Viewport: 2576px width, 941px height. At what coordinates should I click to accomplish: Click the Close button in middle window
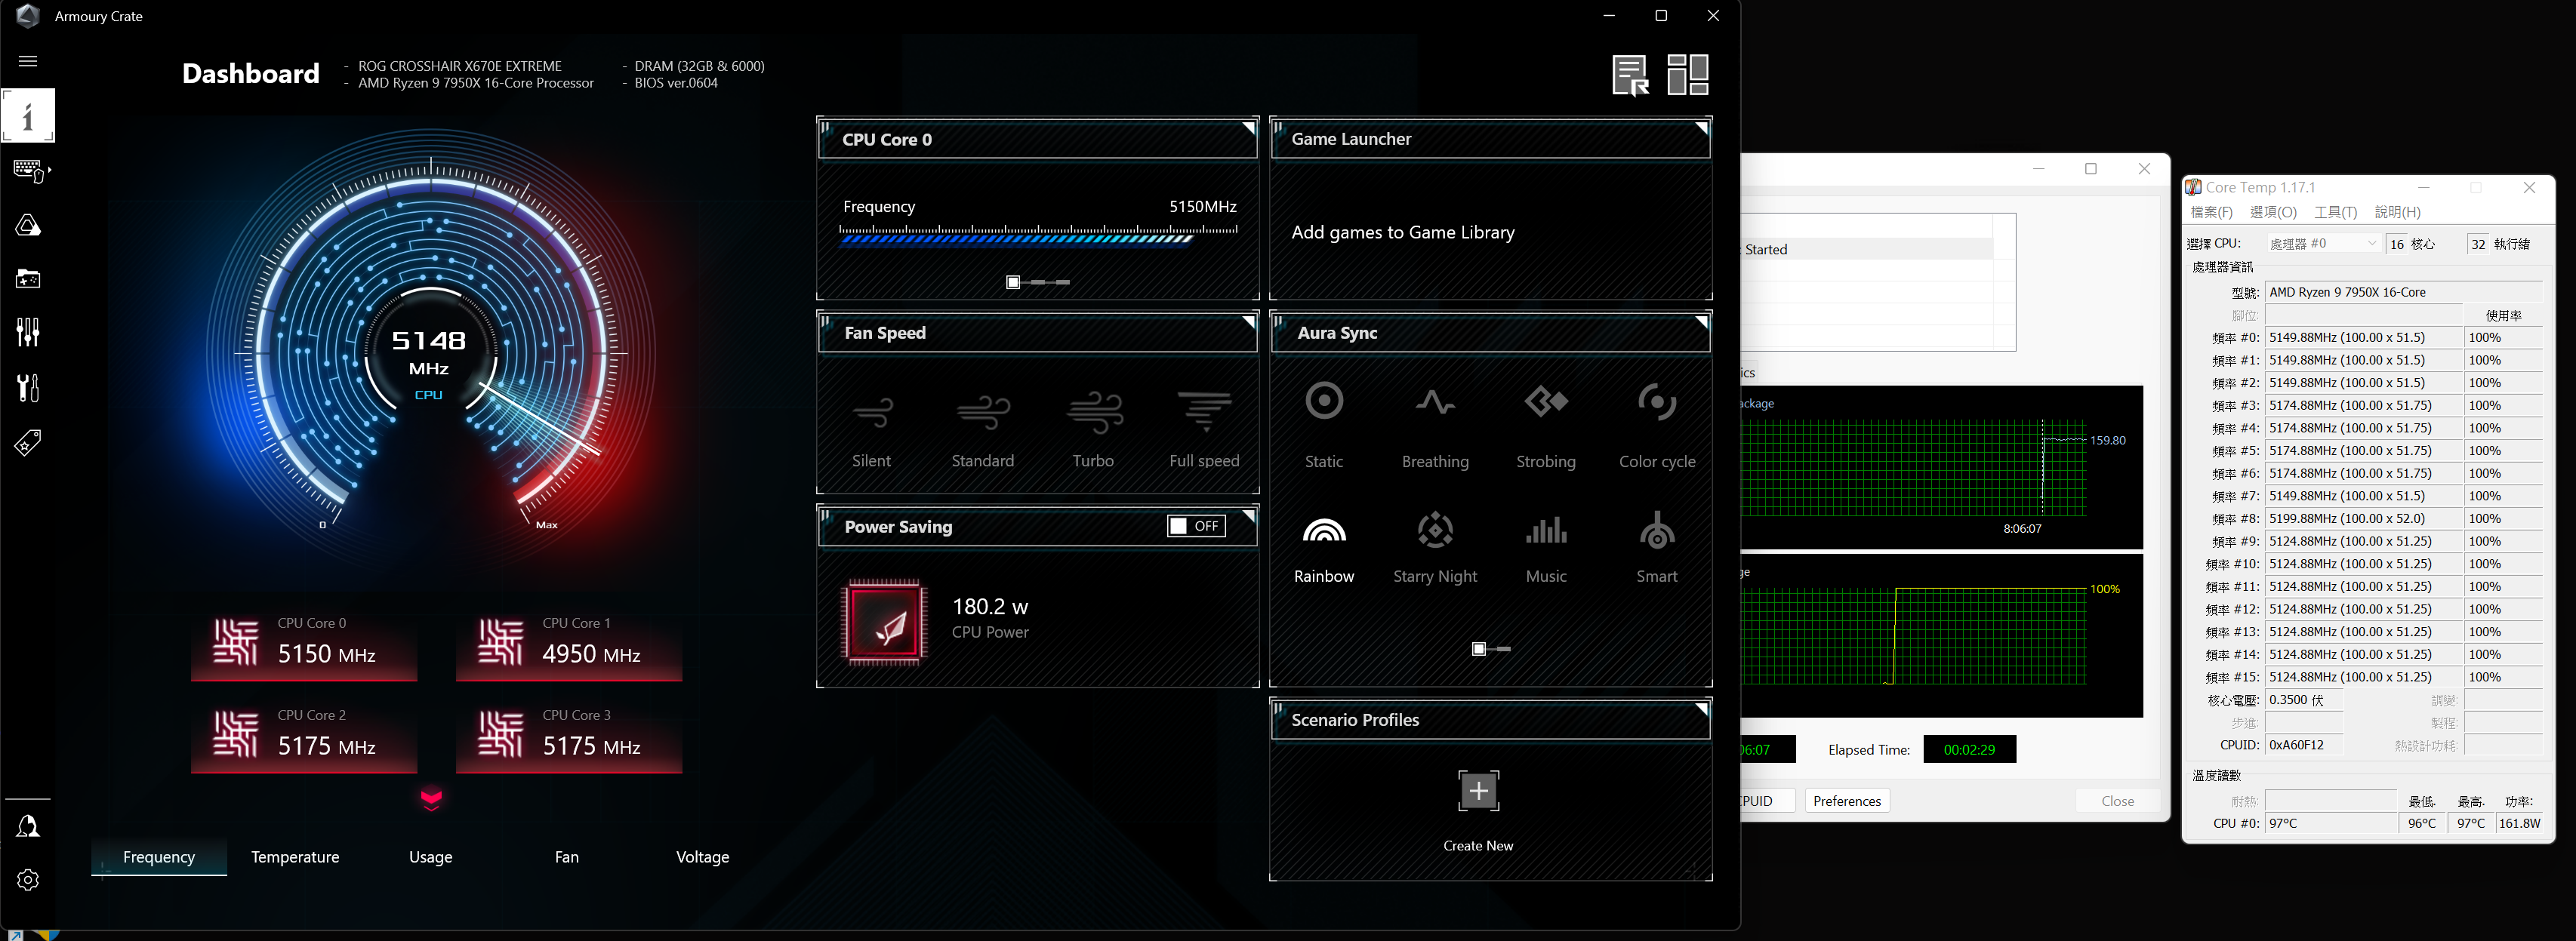[x=2117, y=801]
